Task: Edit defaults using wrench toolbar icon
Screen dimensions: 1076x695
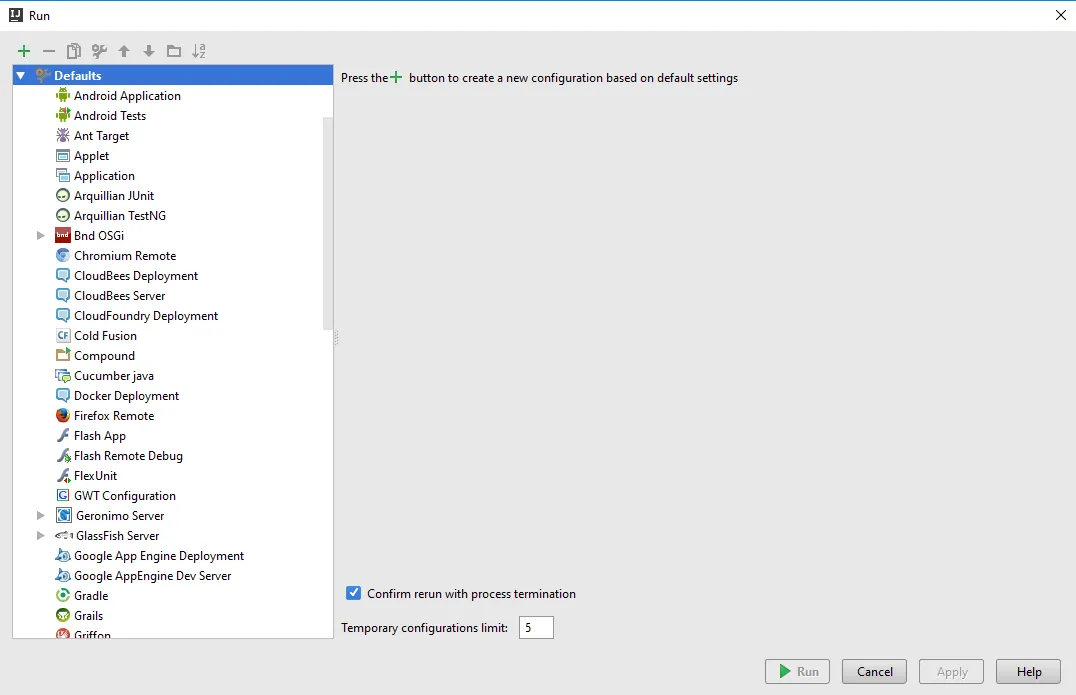Action: coord(99,51)
